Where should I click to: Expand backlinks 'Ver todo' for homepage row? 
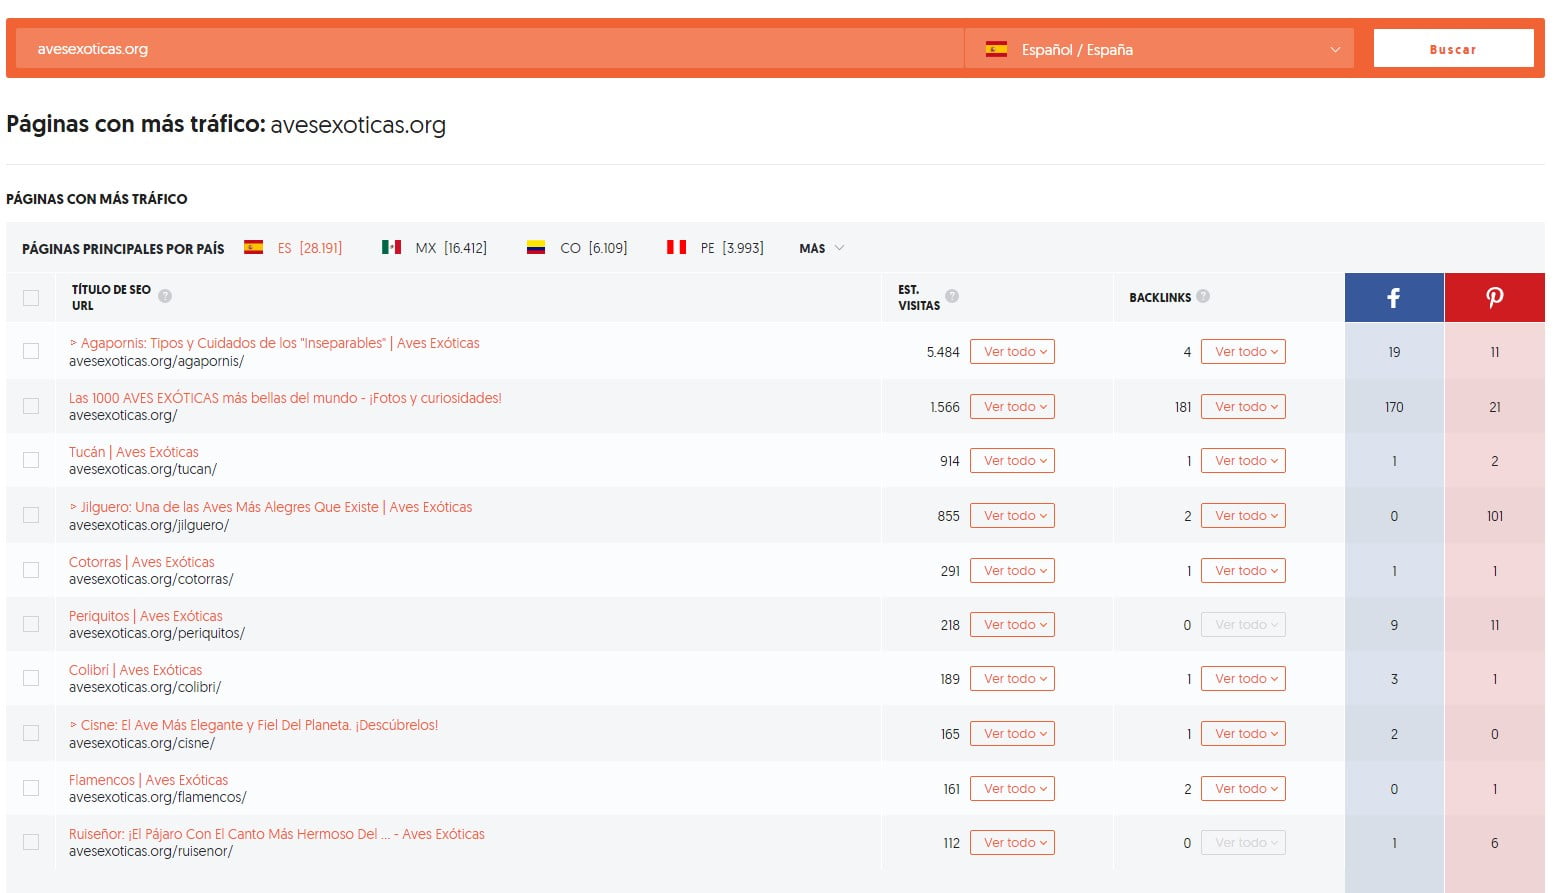coord(1243,407)
